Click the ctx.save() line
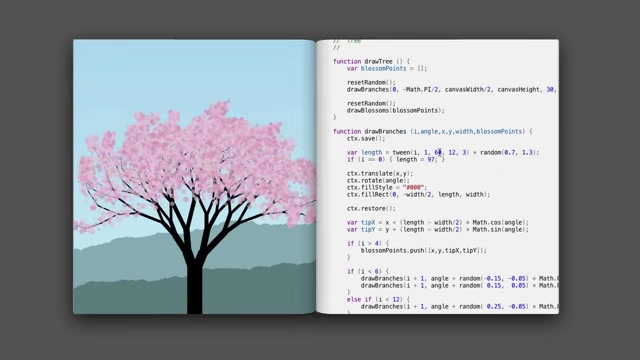Viewport: 640px width, 360px height. [x=366, y=138]
